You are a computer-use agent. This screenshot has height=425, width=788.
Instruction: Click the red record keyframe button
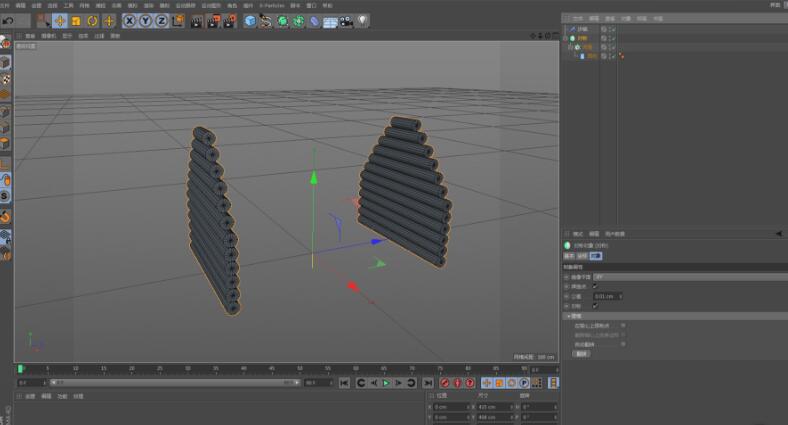pyautogui.click(x=444, y=383)
